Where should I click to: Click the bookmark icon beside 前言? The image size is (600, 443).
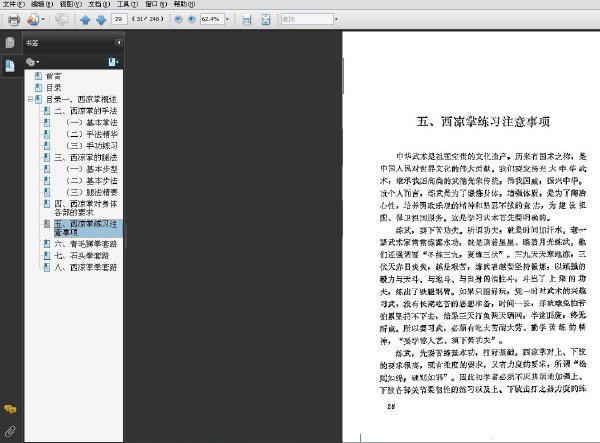coord(38,76)
